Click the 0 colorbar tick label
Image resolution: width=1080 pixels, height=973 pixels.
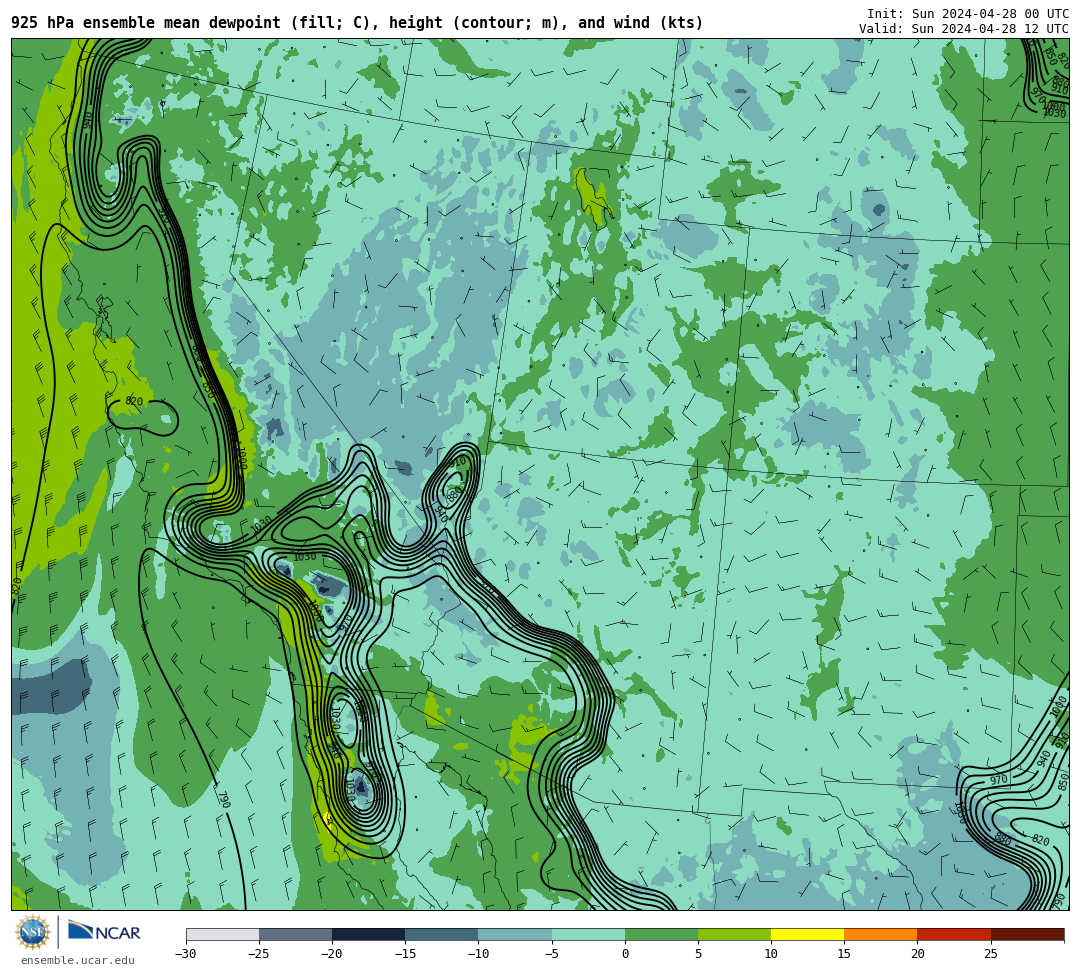coord(625,954)
